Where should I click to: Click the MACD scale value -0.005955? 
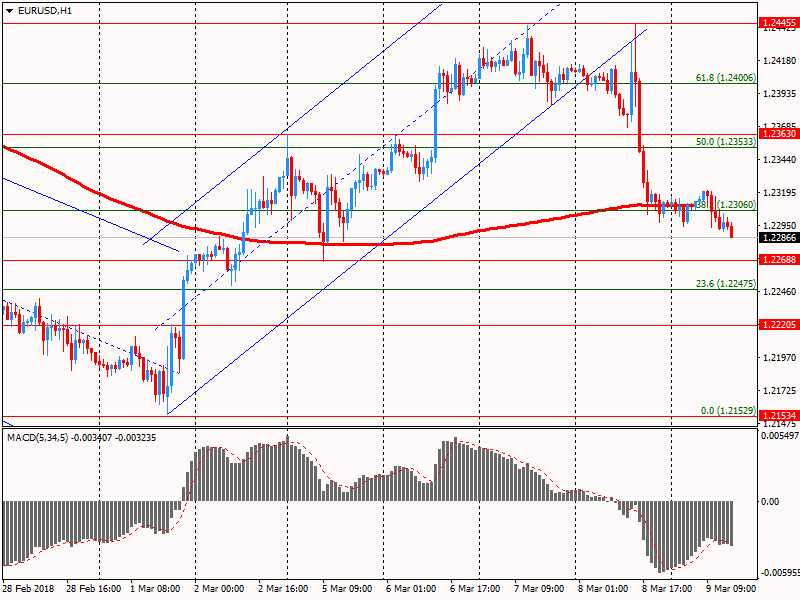coord(780,573)
